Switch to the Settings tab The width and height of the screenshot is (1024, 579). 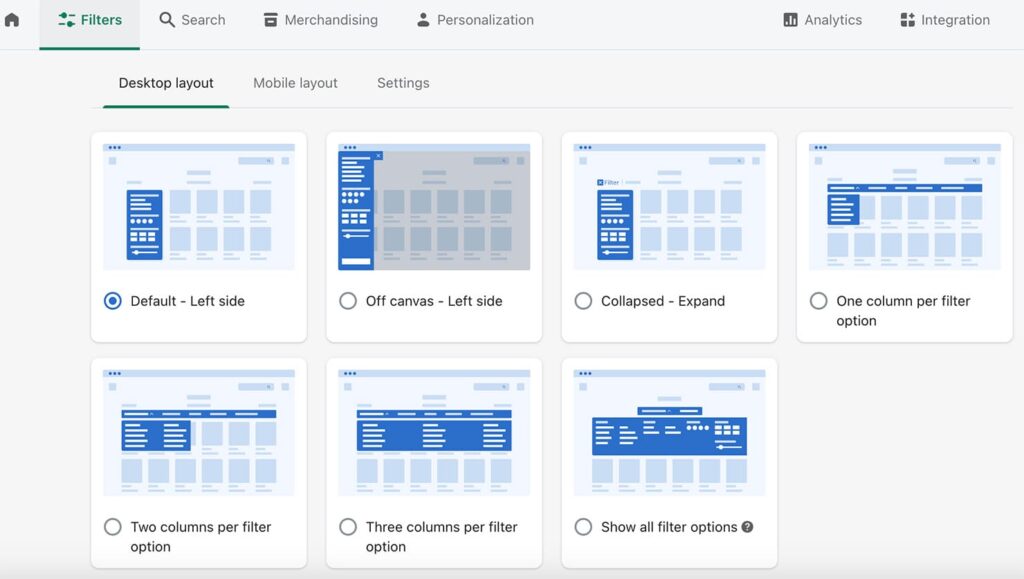[403, 83]
